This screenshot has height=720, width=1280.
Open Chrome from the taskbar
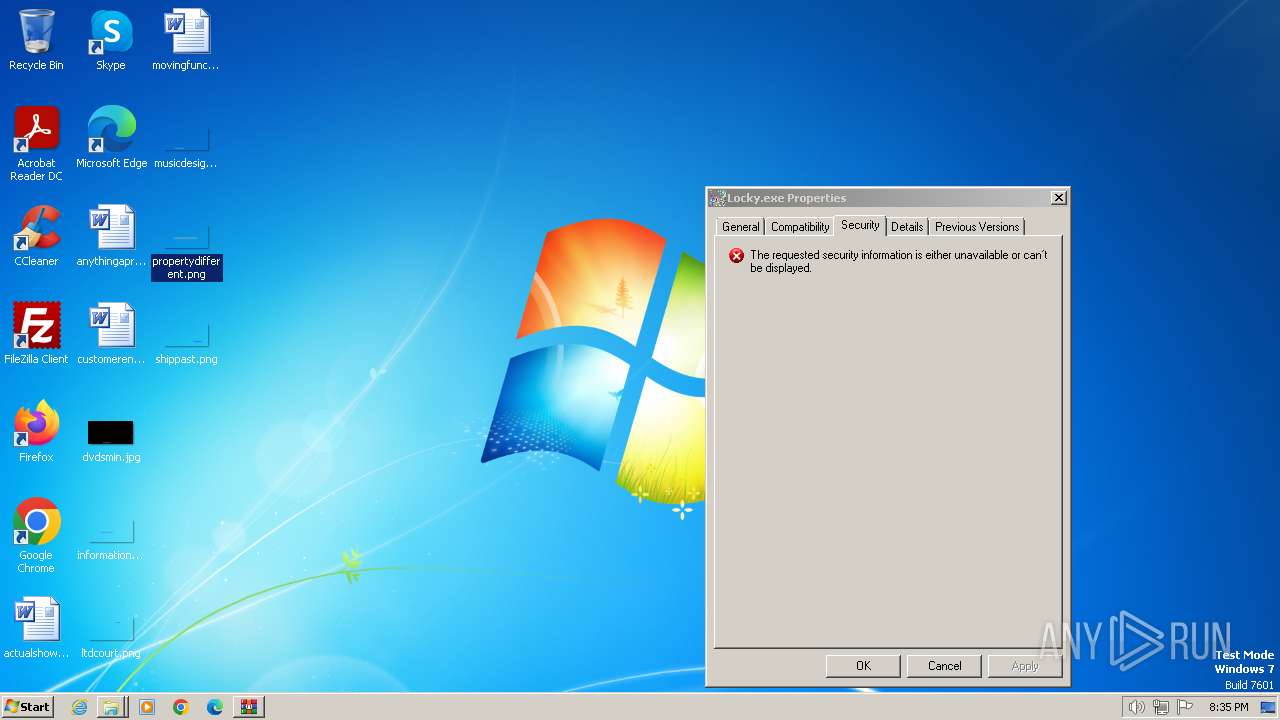pos(181,707)
